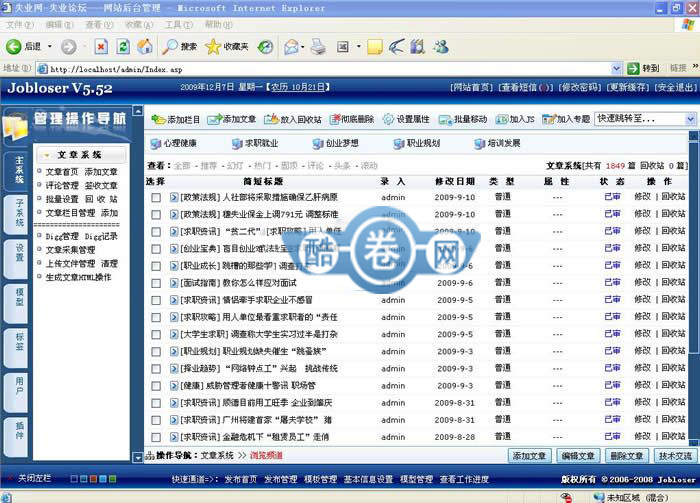This screenshot has width=700, height=503.
Task: Open the 文件 menu
Action: pos(20,25)
